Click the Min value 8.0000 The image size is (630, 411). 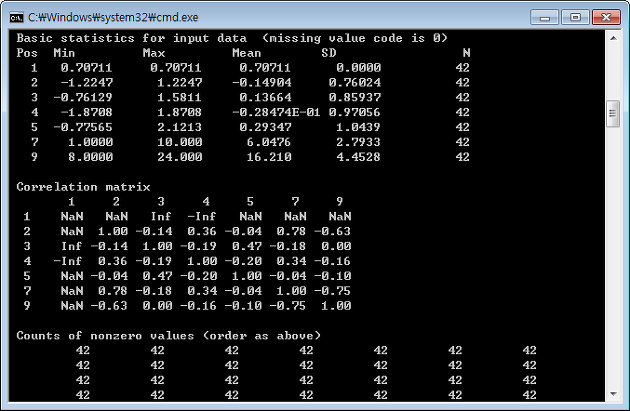click(90, 157)
